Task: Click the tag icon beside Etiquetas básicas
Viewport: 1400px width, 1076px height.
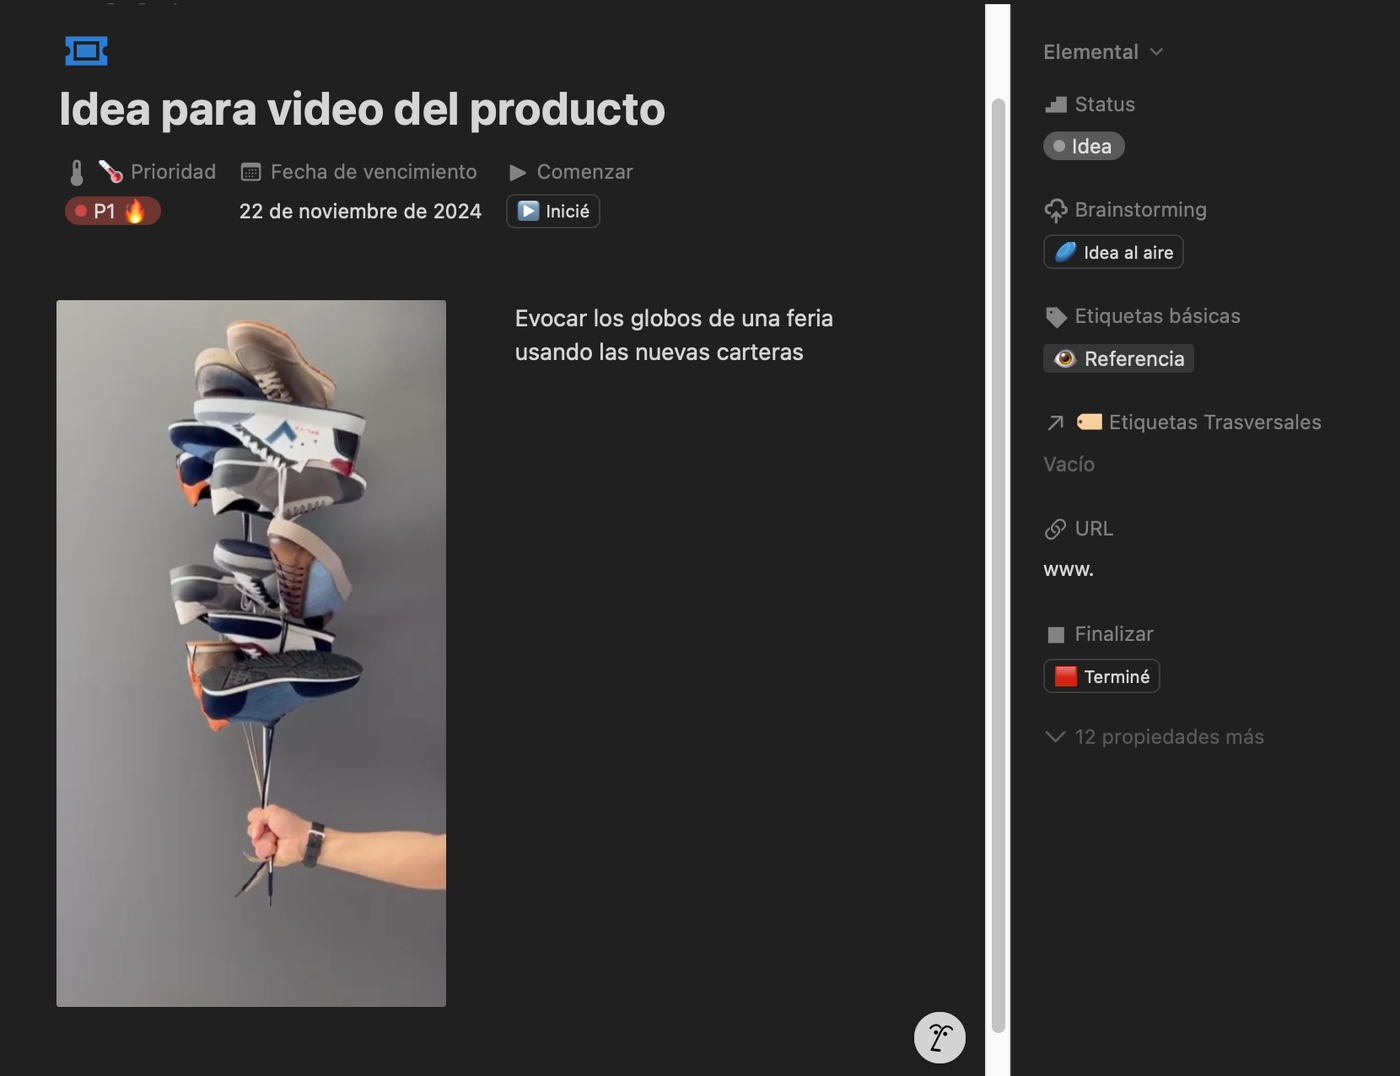Action: [1056, 316]
